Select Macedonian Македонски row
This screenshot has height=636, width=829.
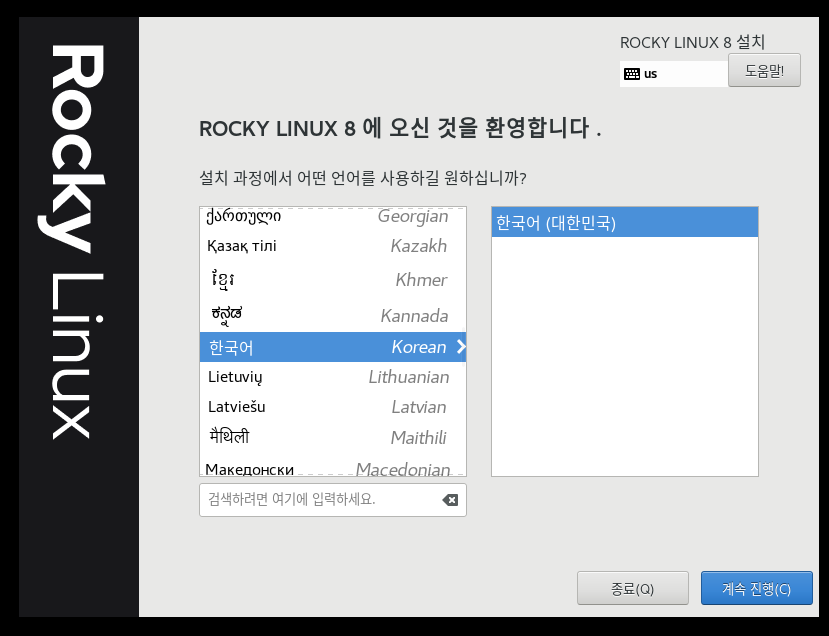(333, 467)
